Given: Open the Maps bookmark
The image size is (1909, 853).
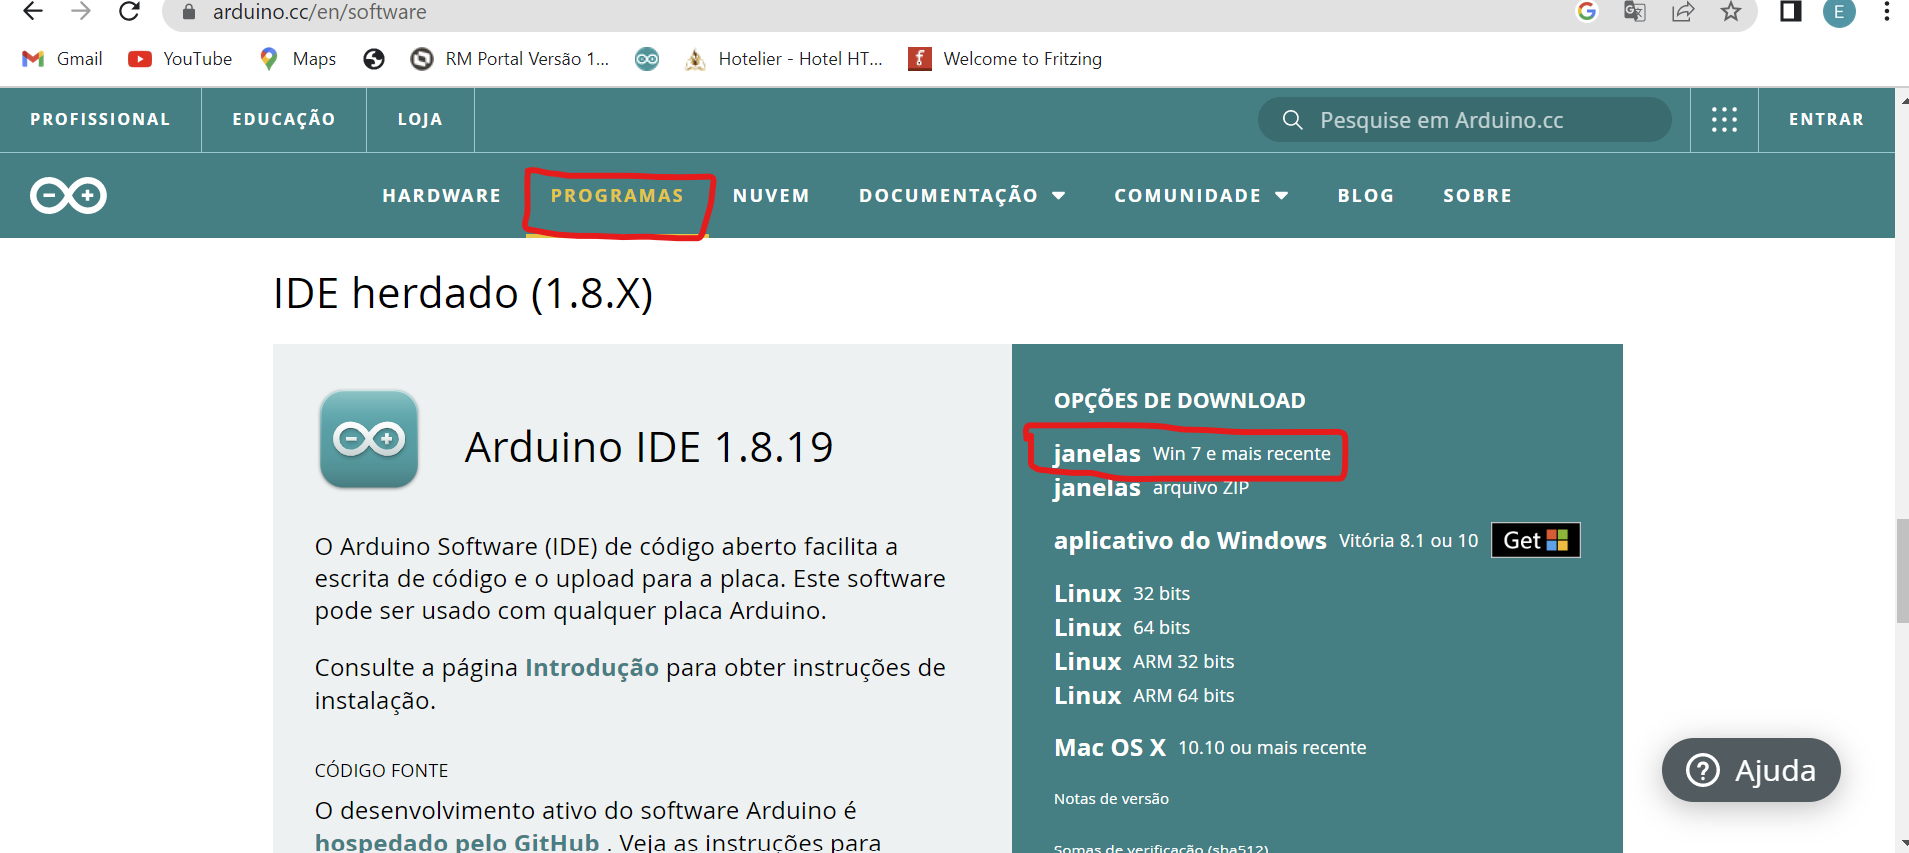Looking at the screenshot, I should click(x=297, y=59).
